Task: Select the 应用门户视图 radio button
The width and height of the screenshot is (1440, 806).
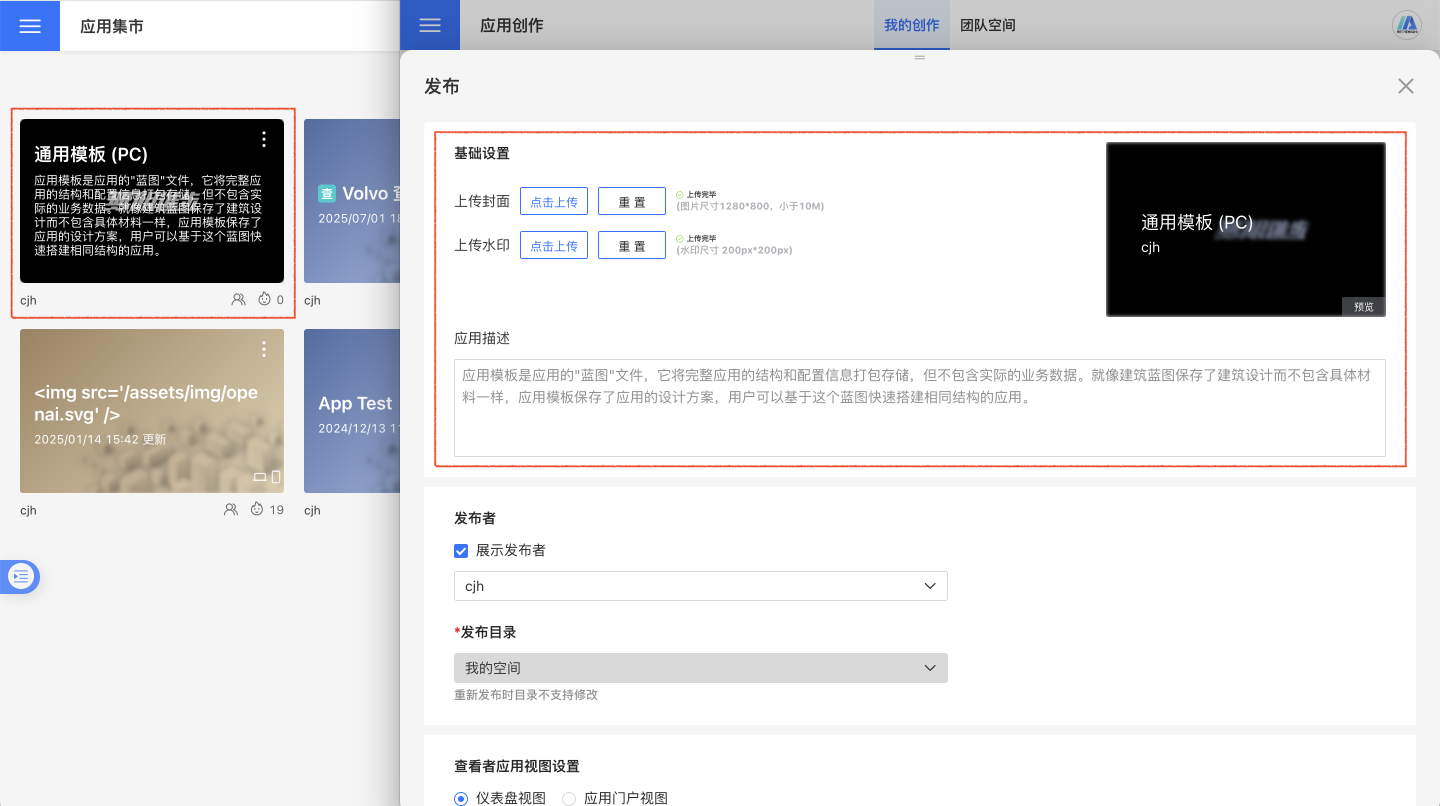Action: click(569, 798)
